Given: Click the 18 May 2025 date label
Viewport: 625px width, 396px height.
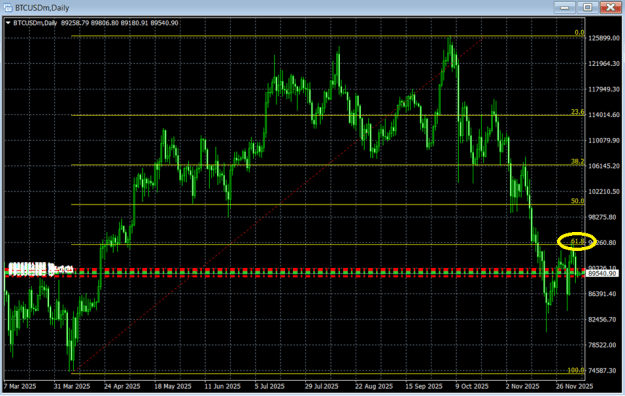Looking at the screenshot, I should click(x=173, y=386).
